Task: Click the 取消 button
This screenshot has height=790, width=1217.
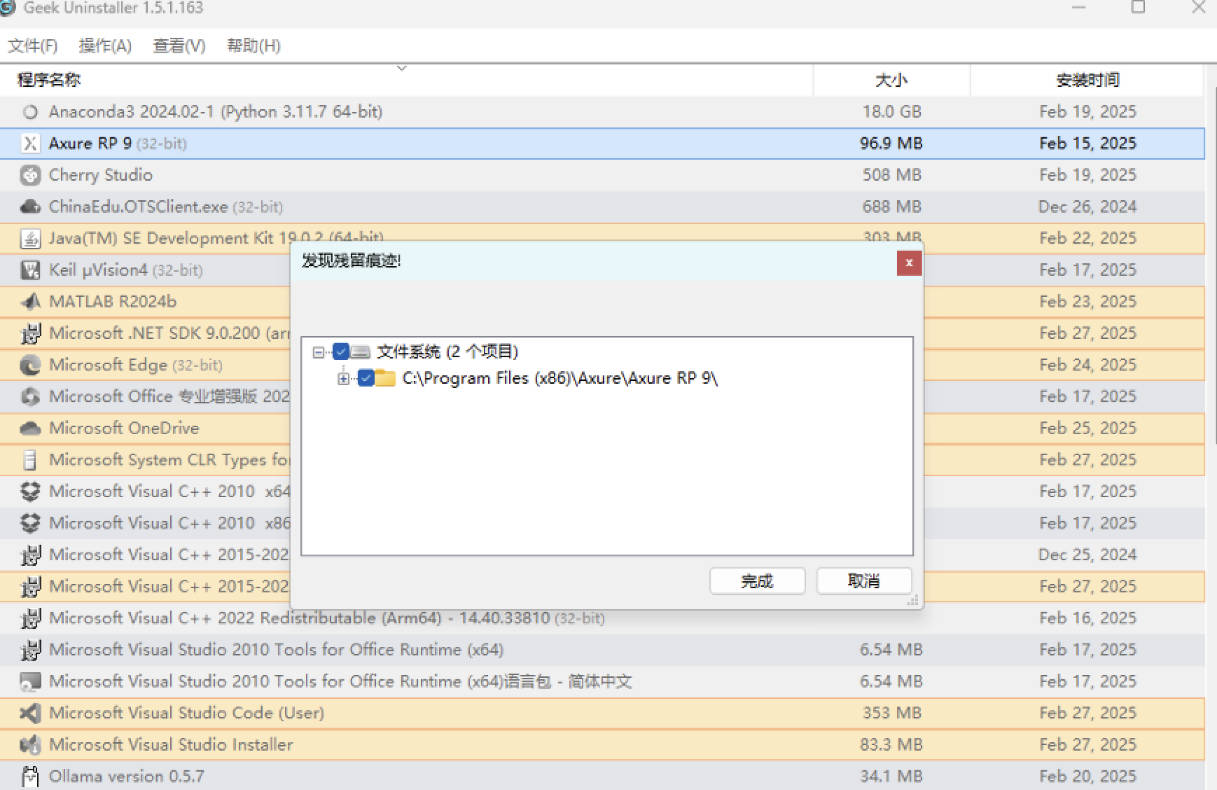Action: coord(864,581)
